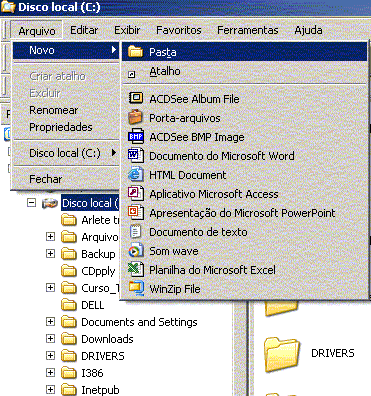371x396 pixels.
Task: Click the ACDSee BMP Image icon
Action: tap(136, 136)
